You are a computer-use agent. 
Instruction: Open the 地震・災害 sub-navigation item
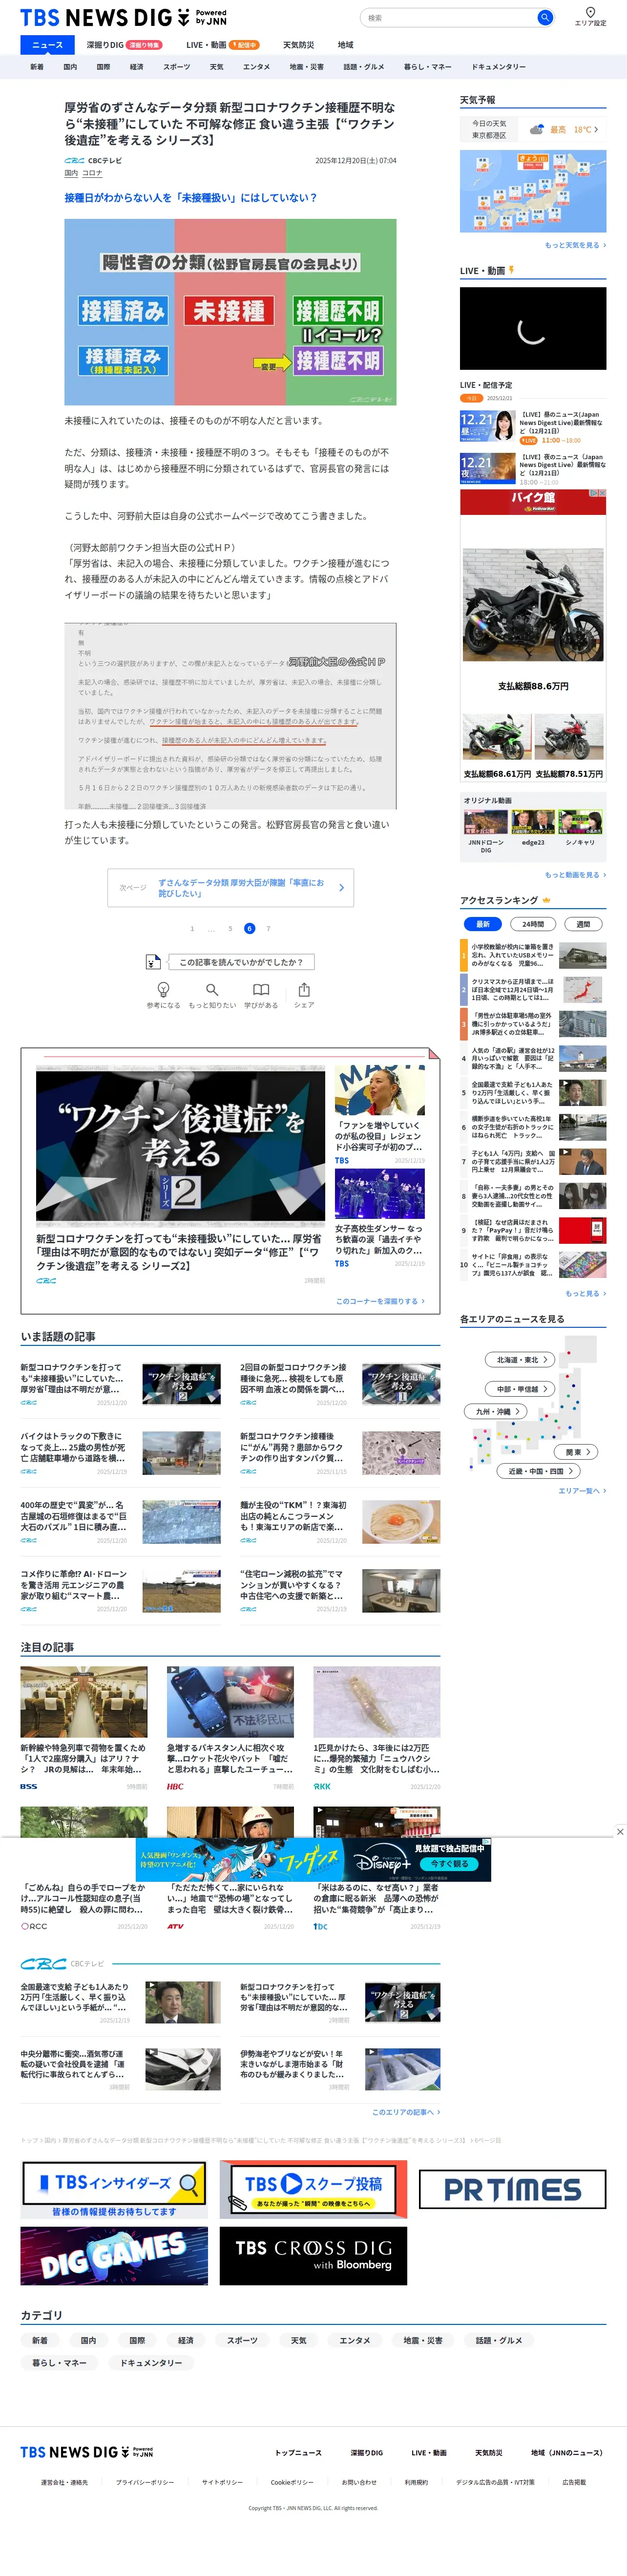pyautogui.click(x=306, y=67)
